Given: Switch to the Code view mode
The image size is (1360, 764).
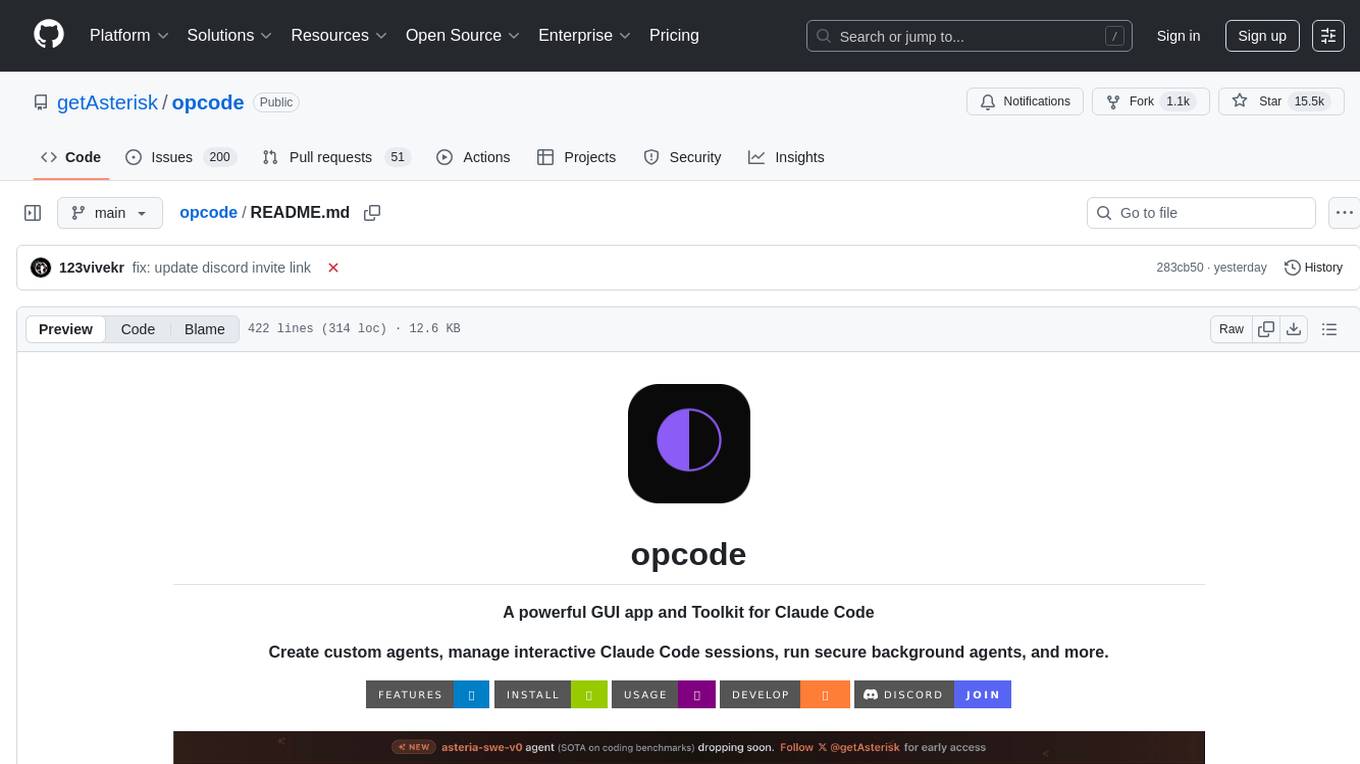Looking at the screenshot, I should pyautogui.click(x=138, y=329).
